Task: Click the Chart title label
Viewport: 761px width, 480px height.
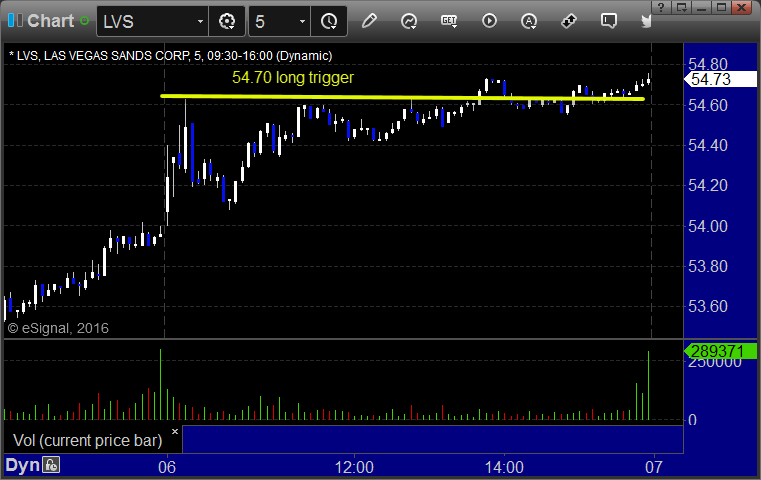Action: (50, 21)
